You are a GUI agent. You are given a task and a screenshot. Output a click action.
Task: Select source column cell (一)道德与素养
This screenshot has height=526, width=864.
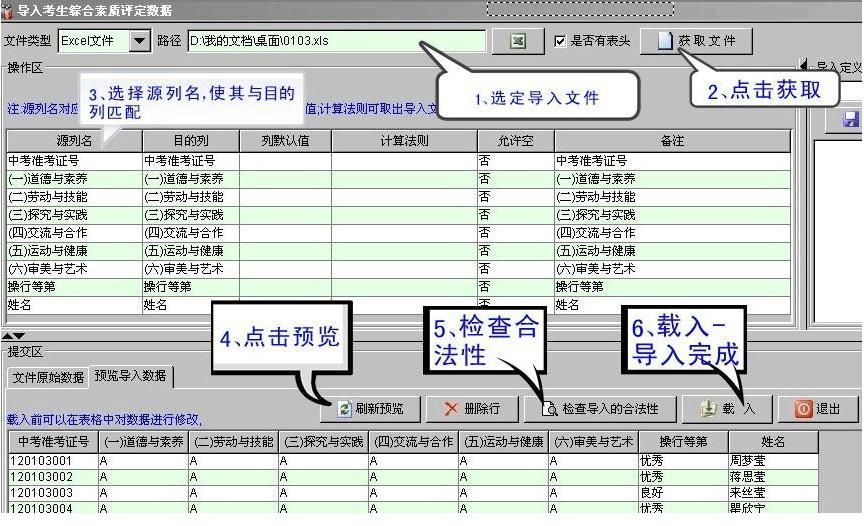[74, 179]
